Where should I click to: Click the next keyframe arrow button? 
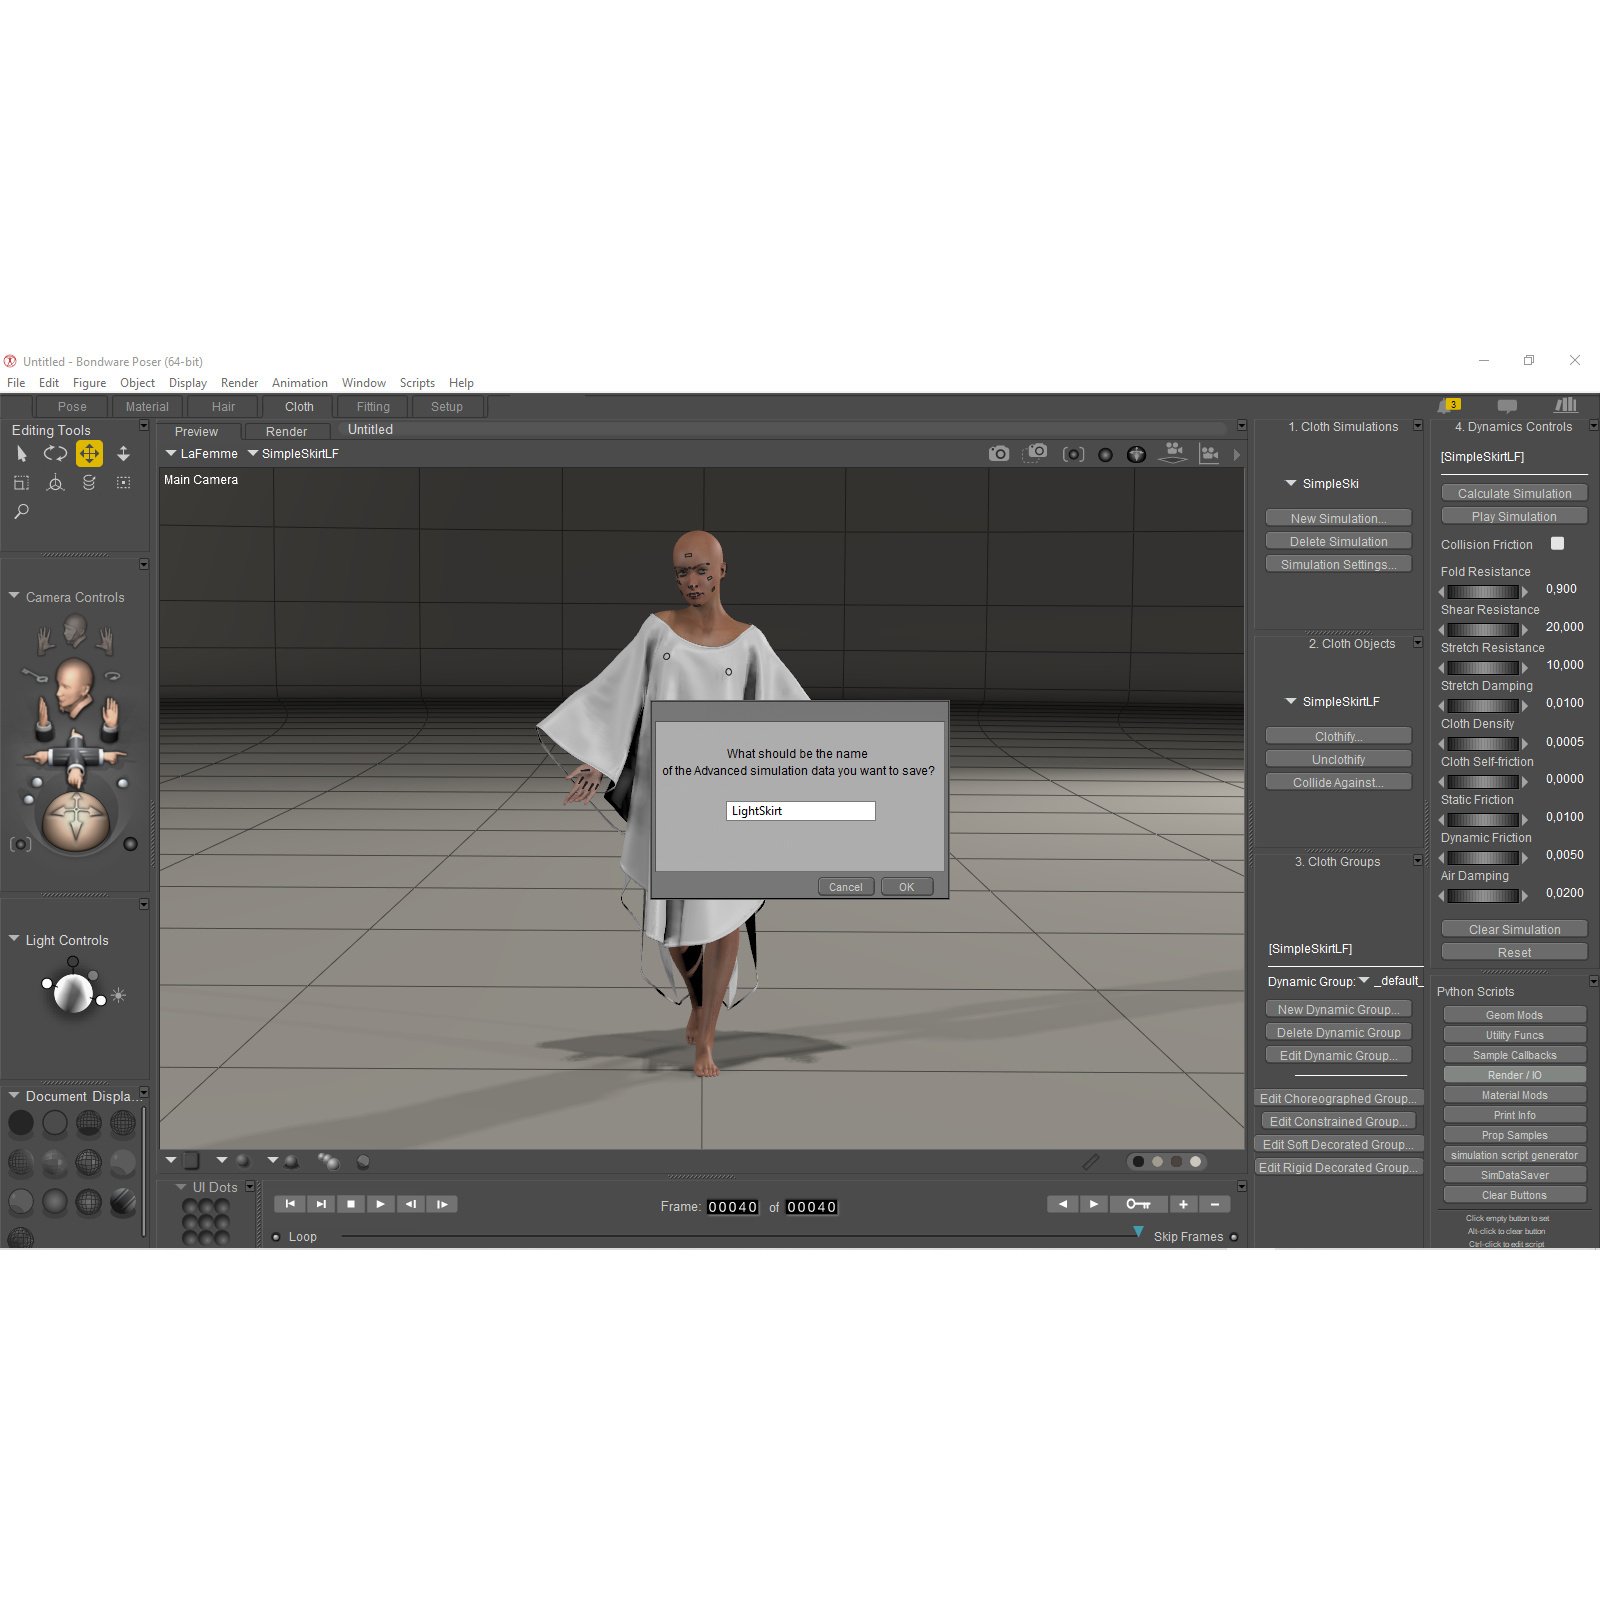[x=1093, y=1204]
